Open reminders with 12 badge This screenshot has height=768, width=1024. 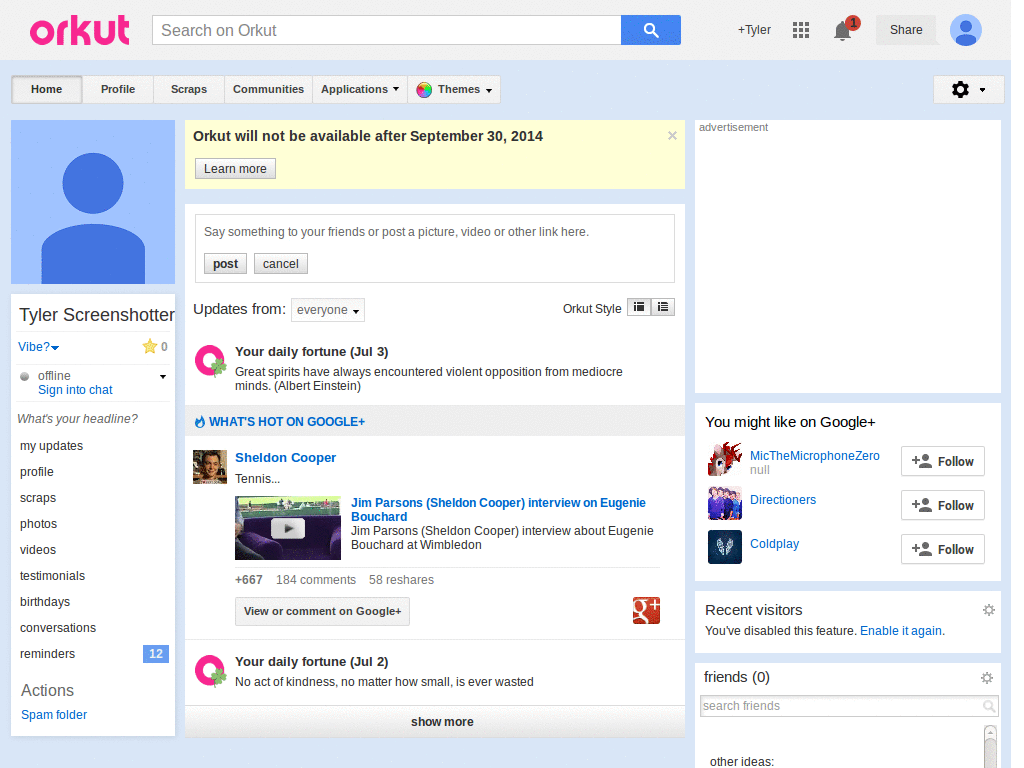click(x=93, y=654)
